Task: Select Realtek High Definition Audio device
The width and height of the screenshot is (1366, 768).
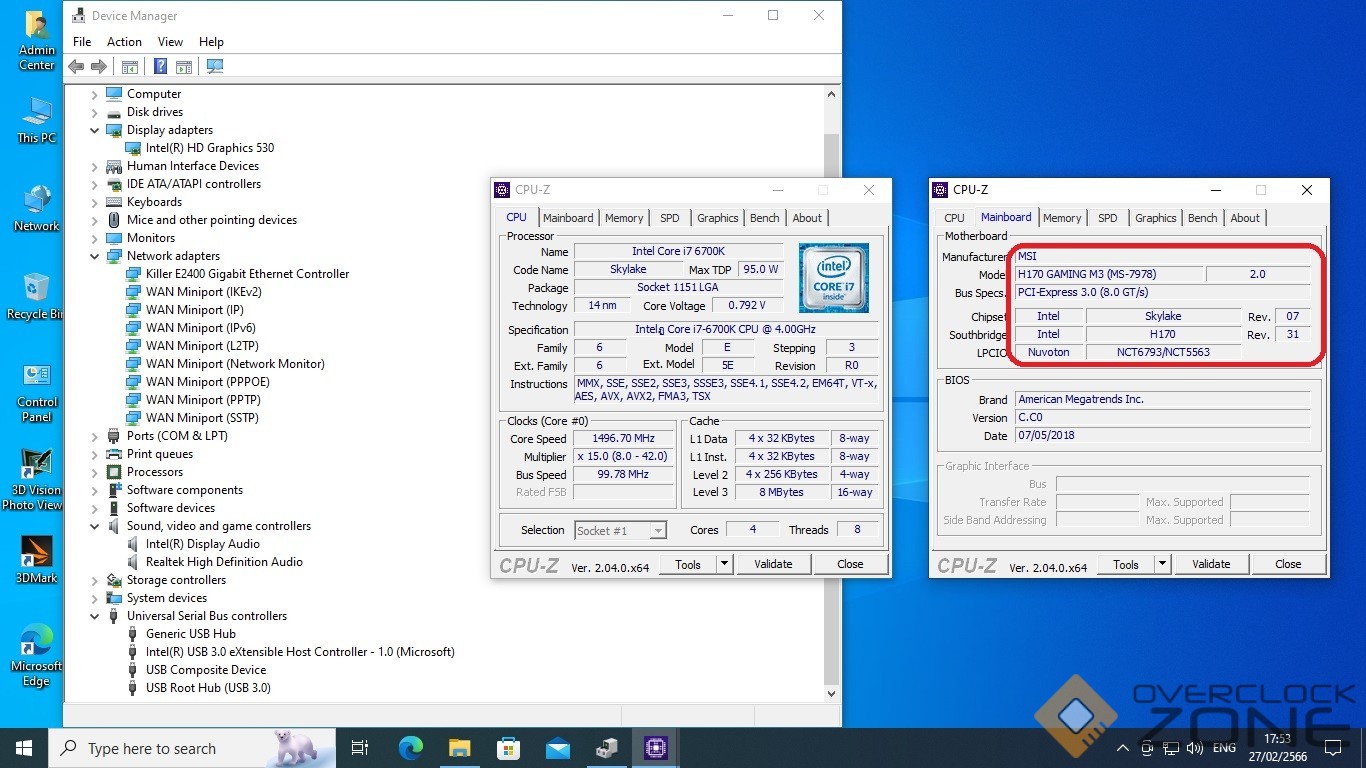Action: point(223,562)
